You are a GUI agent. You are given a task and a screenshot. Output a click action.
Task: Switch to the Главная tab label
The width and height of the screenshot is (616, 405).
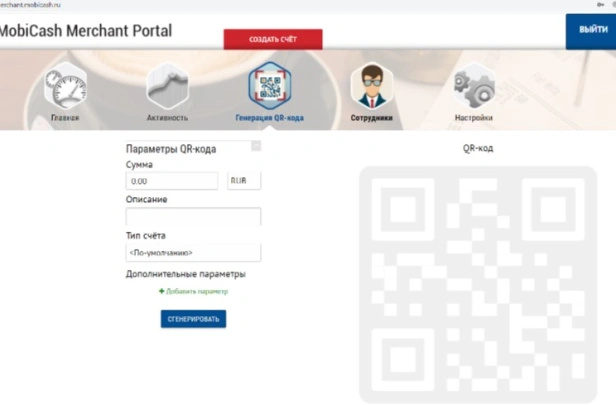tap(65, 117)
